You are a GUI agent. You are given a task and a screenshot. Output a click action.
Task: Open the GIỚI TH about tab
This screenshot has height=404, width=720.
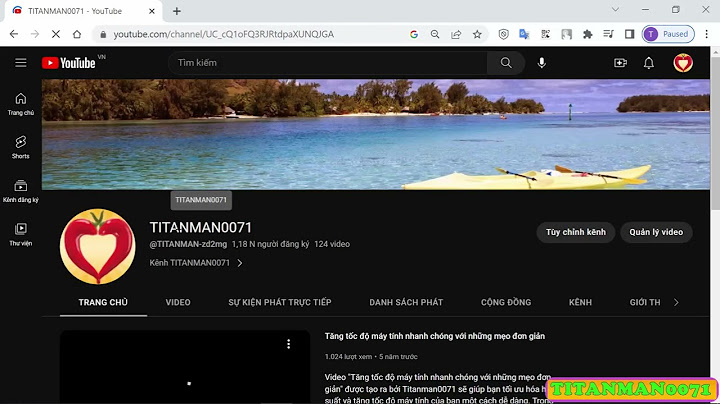pyautogui.click(x=645, y=302)
